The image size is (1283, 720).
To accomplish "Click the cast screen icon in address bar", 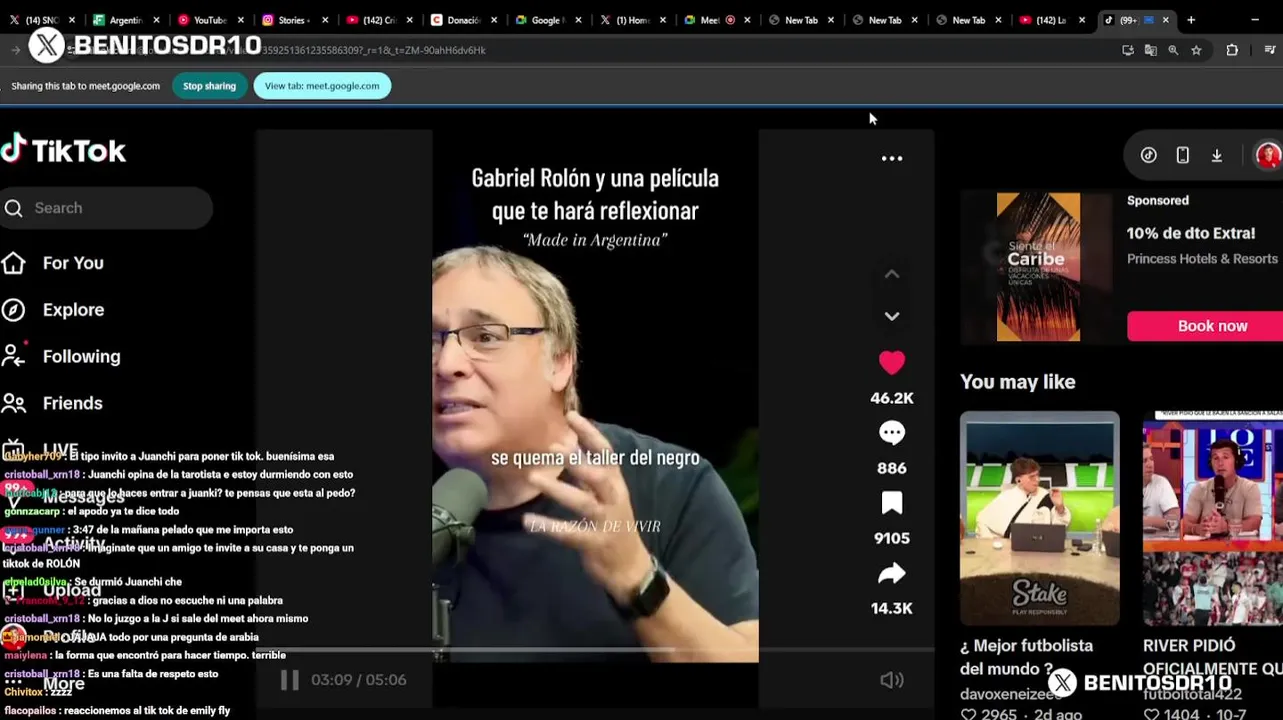I will coord(1128,50).
